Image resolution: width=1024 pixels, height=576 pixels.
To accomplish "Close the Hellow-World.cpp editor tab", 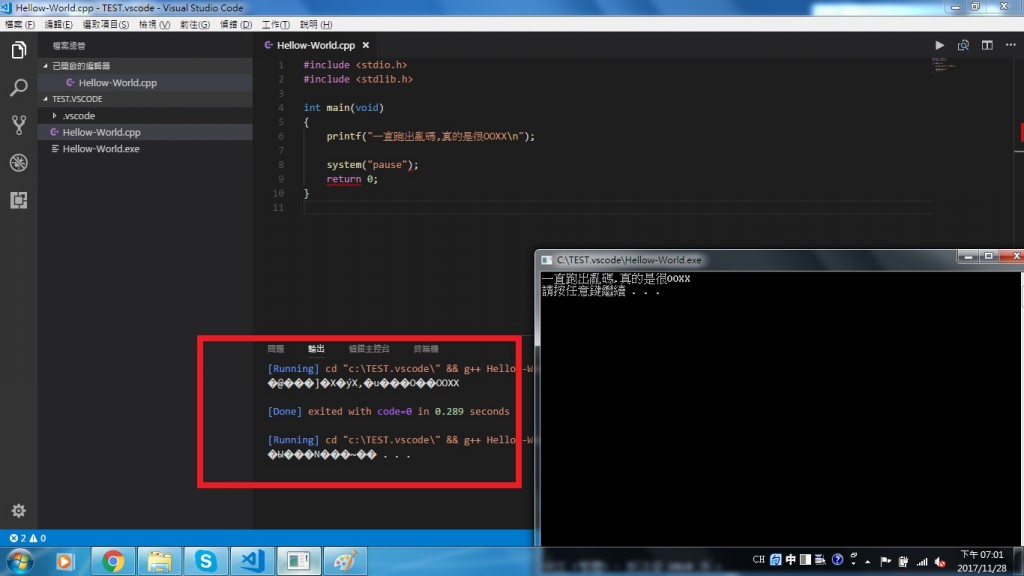I will [x=366, y=45].
